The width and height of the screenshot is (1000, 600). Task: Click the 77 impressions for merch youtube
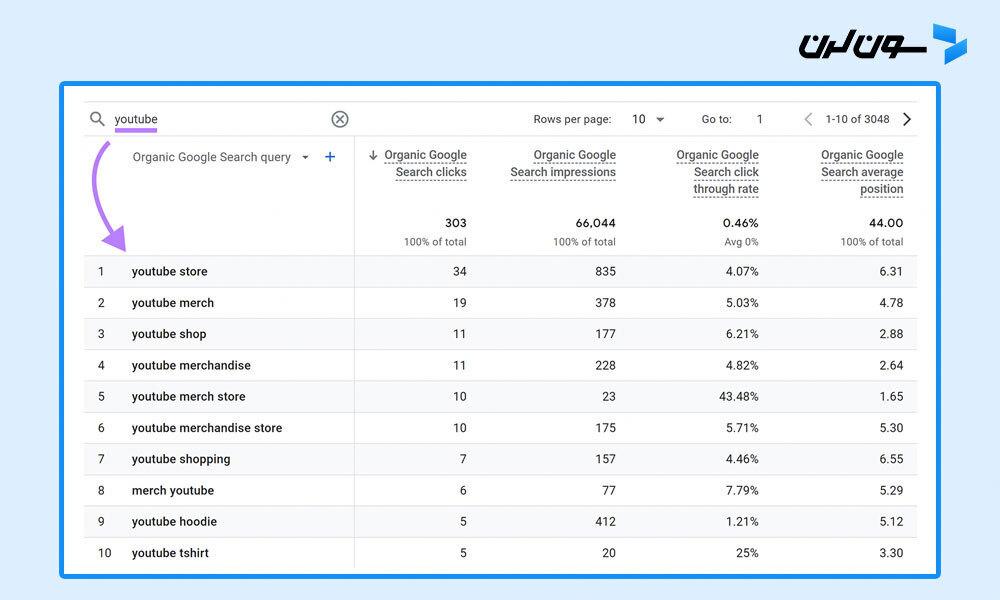pos(609,490)
